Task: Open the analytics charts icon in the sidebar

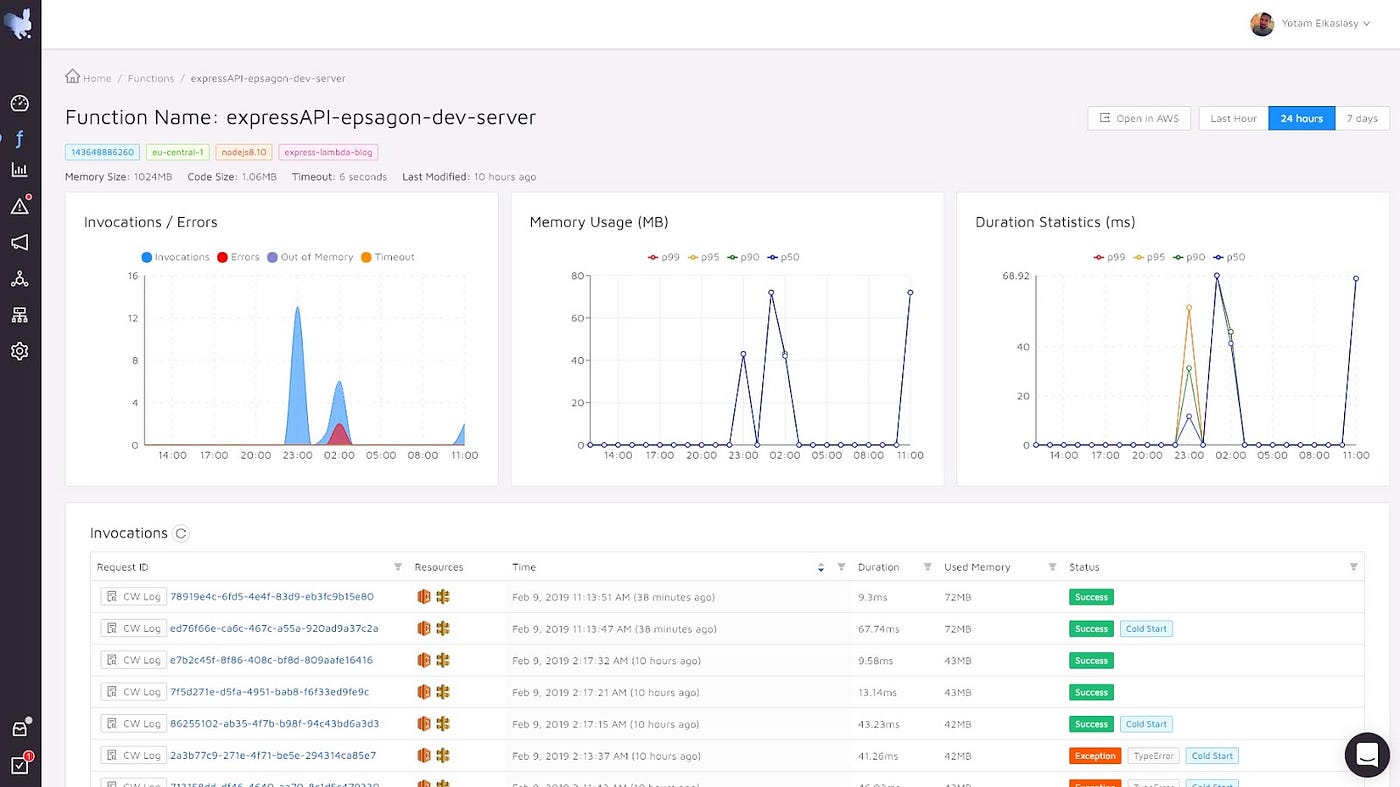Action: coord(20,171)
